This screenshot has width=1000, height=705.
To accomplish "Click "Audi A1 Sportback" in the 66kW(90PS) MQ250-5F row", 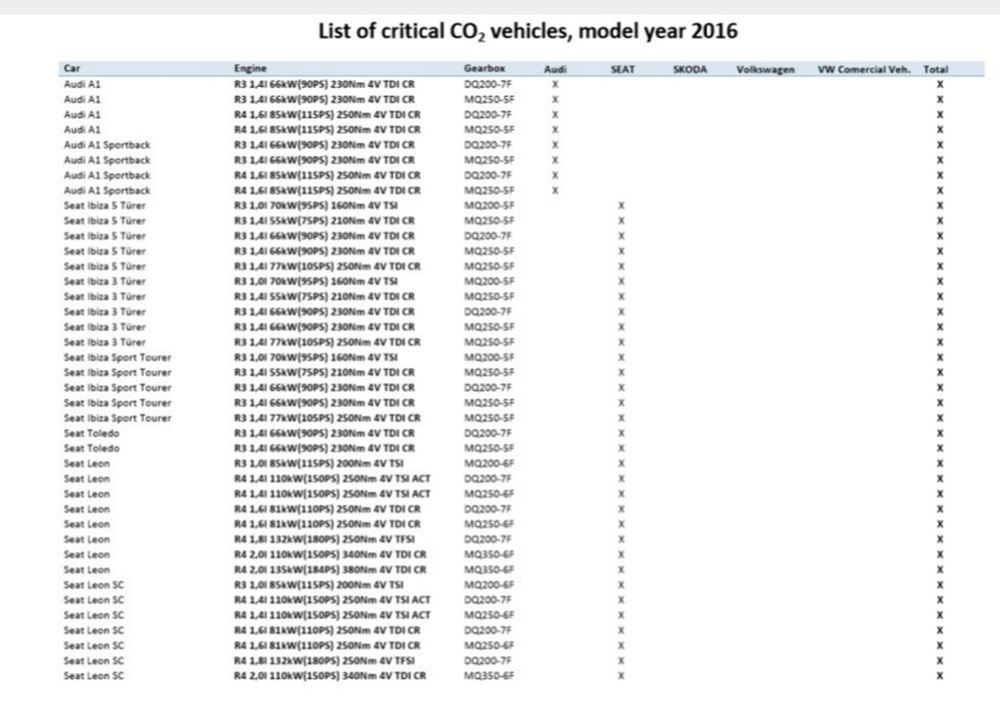I will coord(107,160).
